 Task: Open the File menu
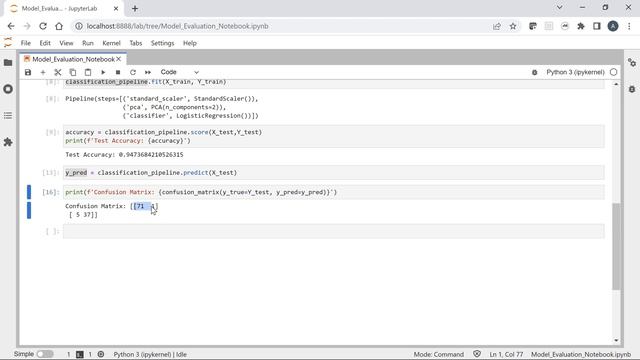26,43
